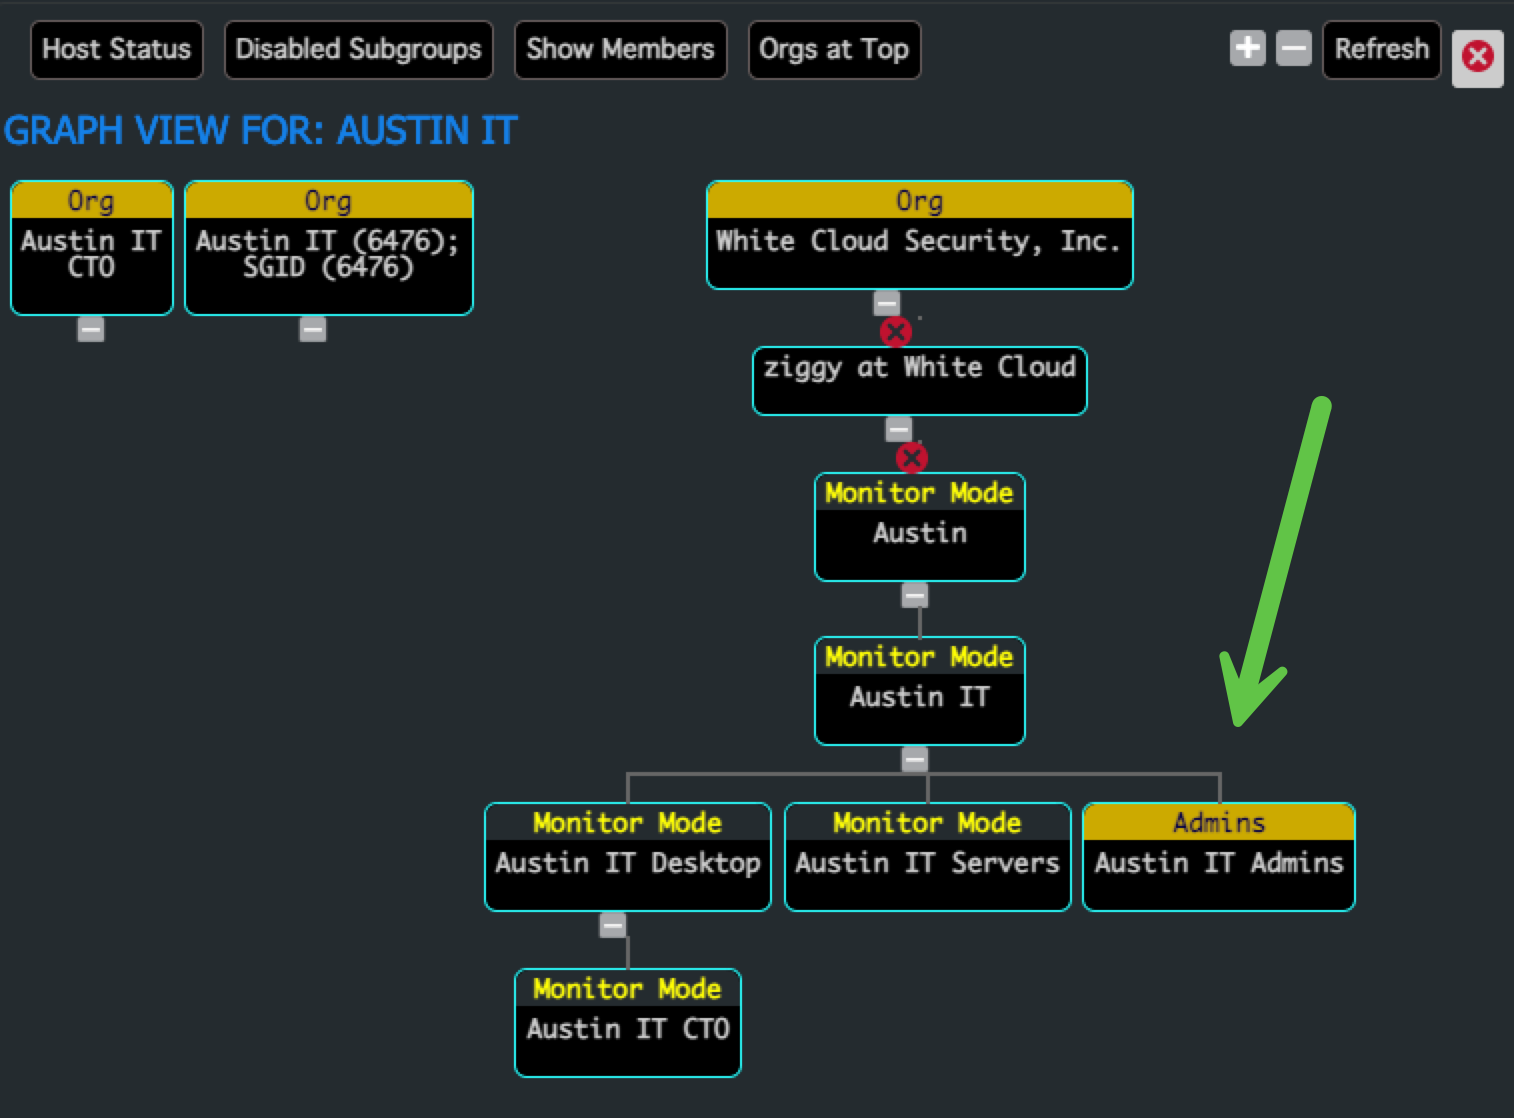The height and width of the screenshot is (1118, 1514).
Task: Collapse White Cloud Security, Inc. subtree
Action: 886,303
